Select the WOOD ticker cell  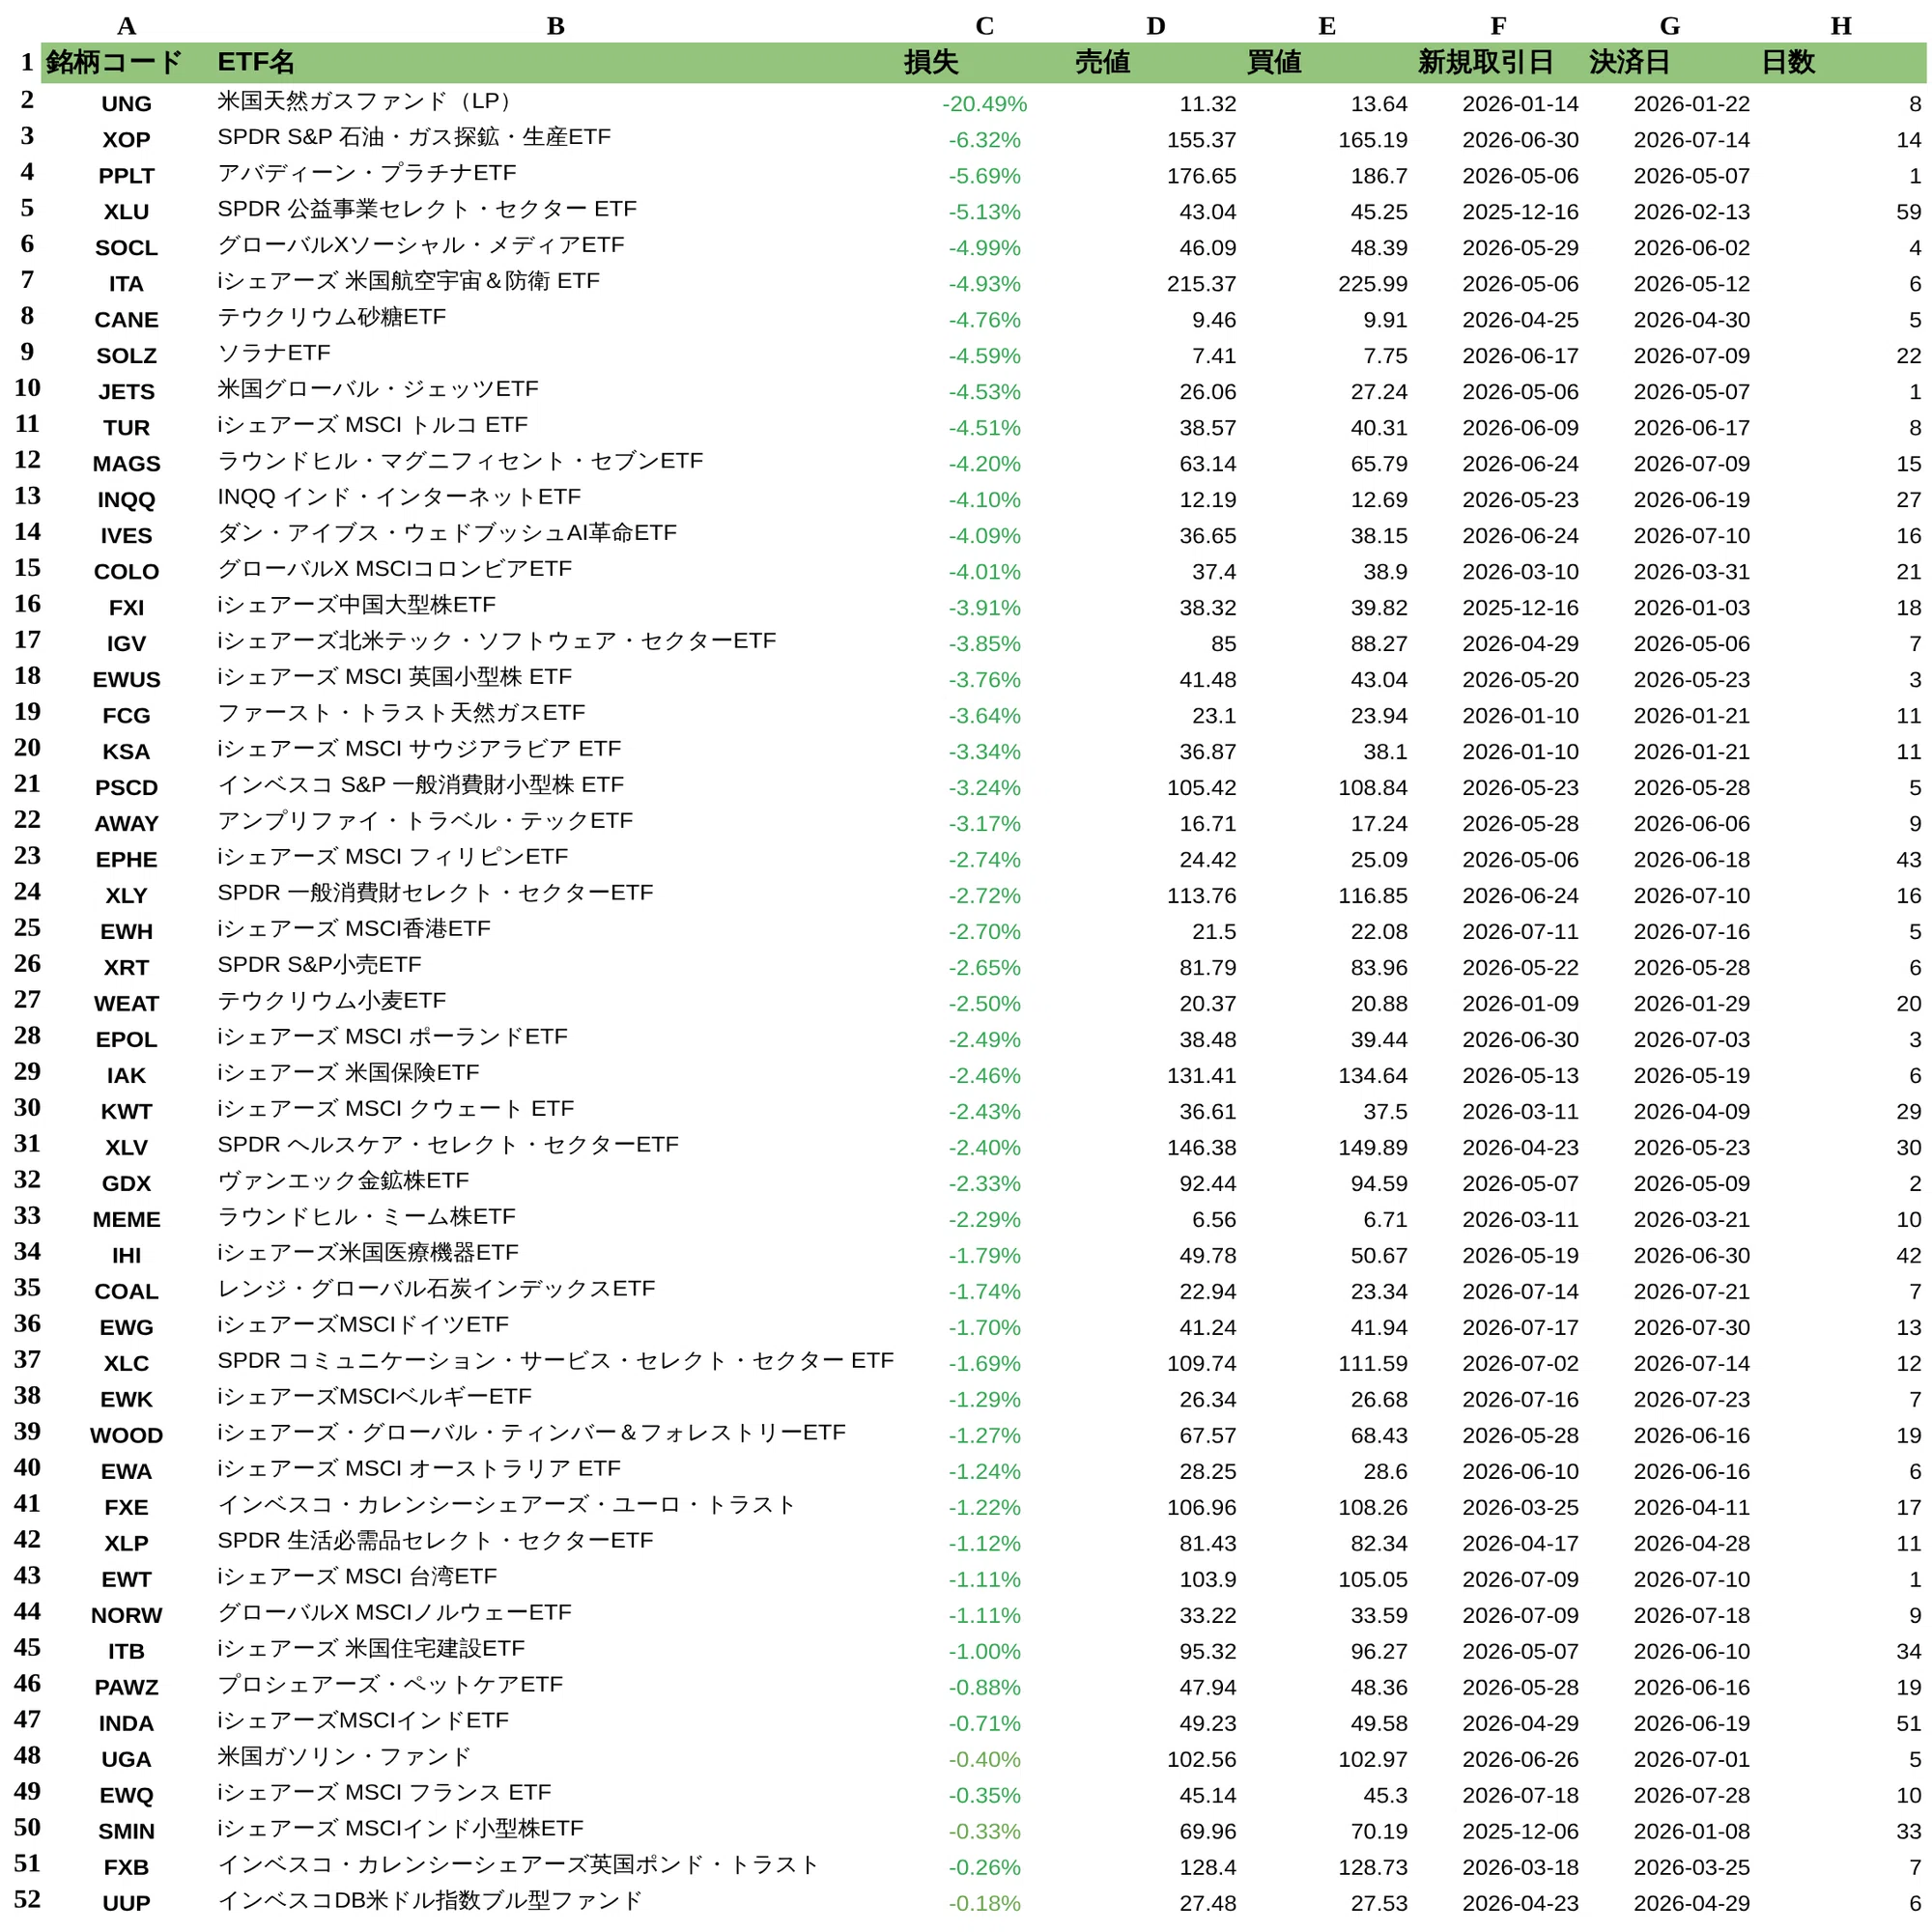click(126, 1435)
